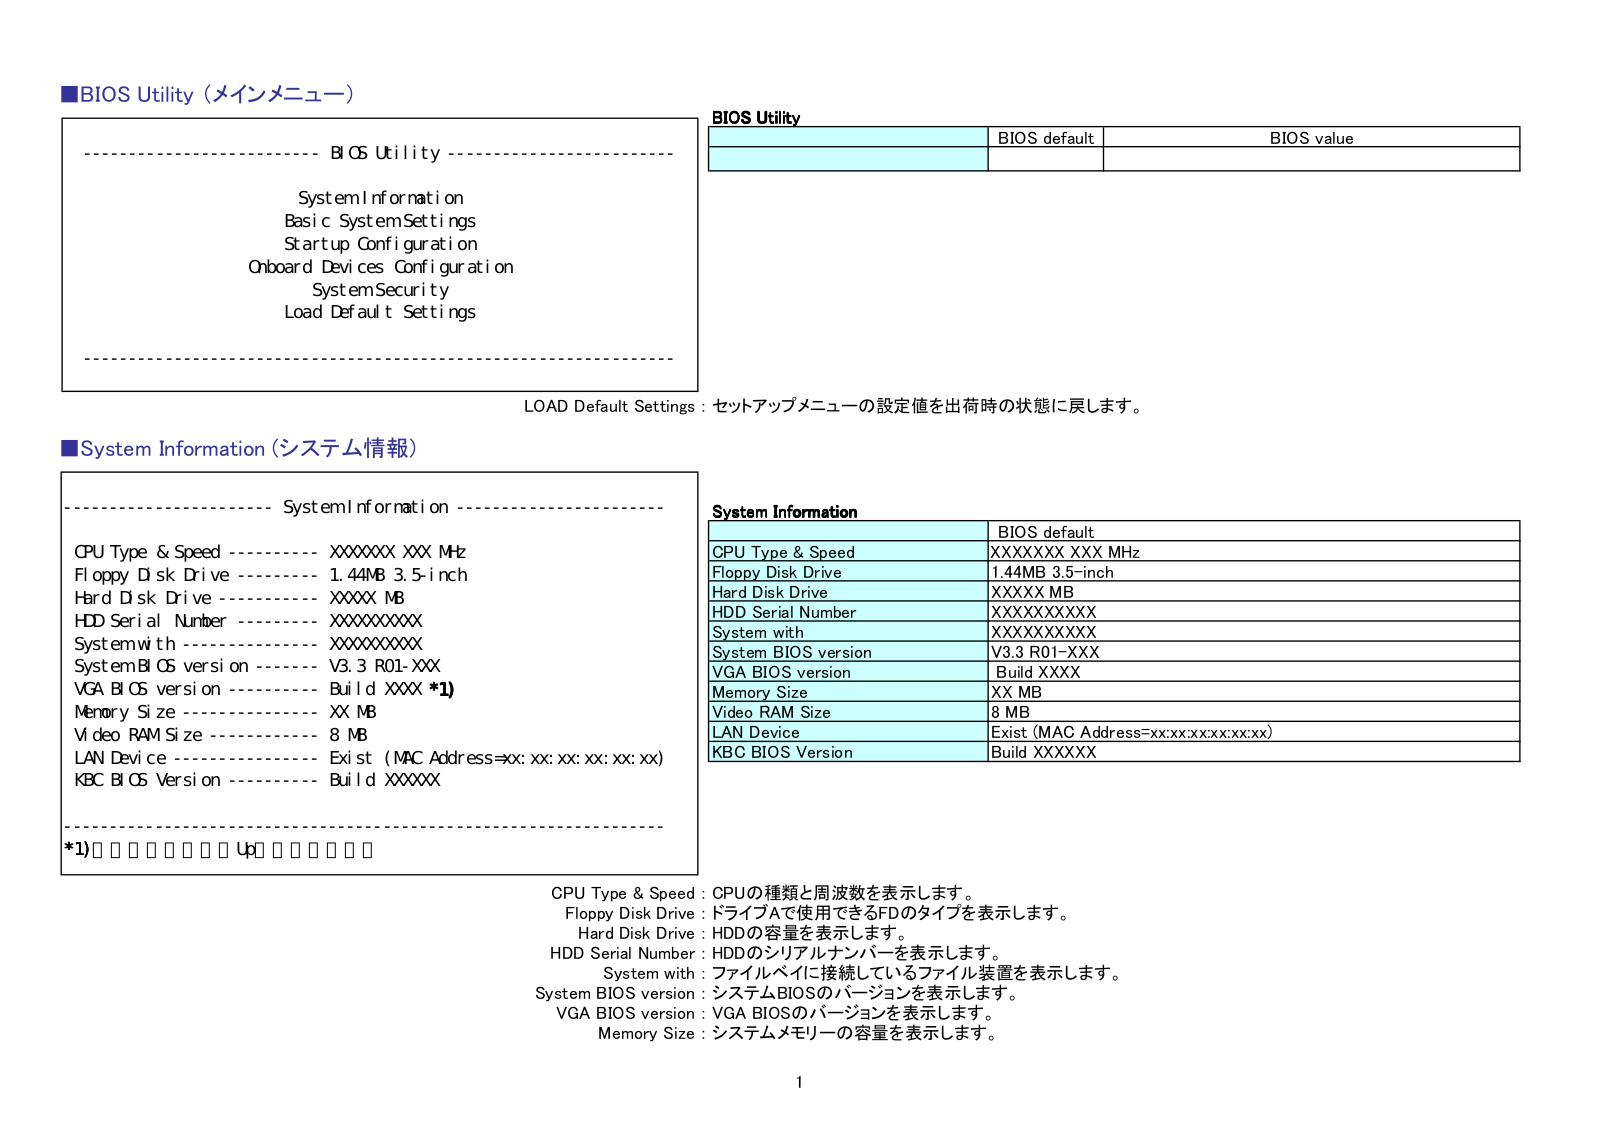Click 'HDDのシリアルナンバーを表示します' description

click(858, 953)
